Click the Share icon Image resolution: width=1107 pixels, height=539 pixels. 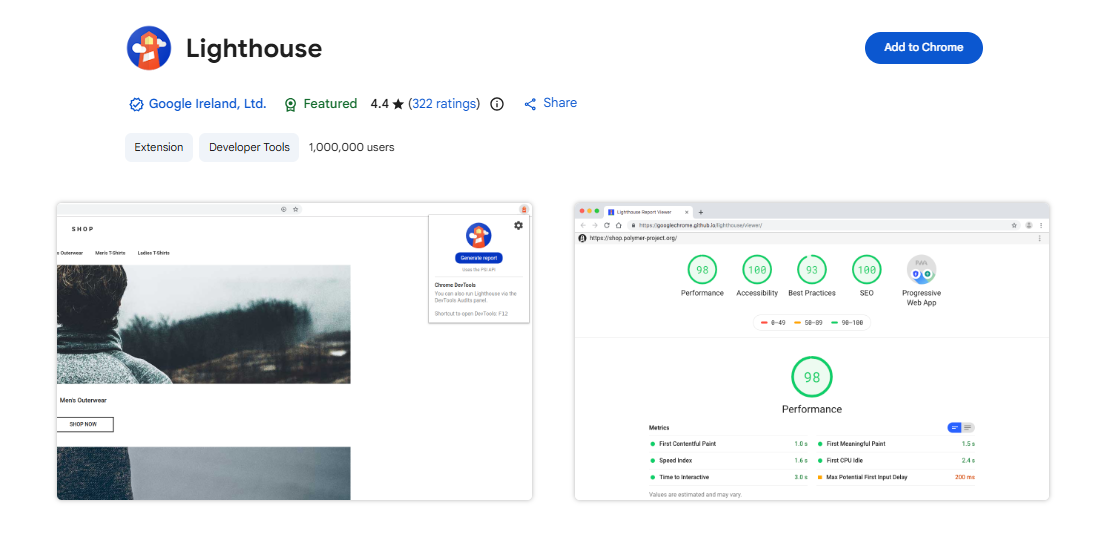click(x=530, y=104)
